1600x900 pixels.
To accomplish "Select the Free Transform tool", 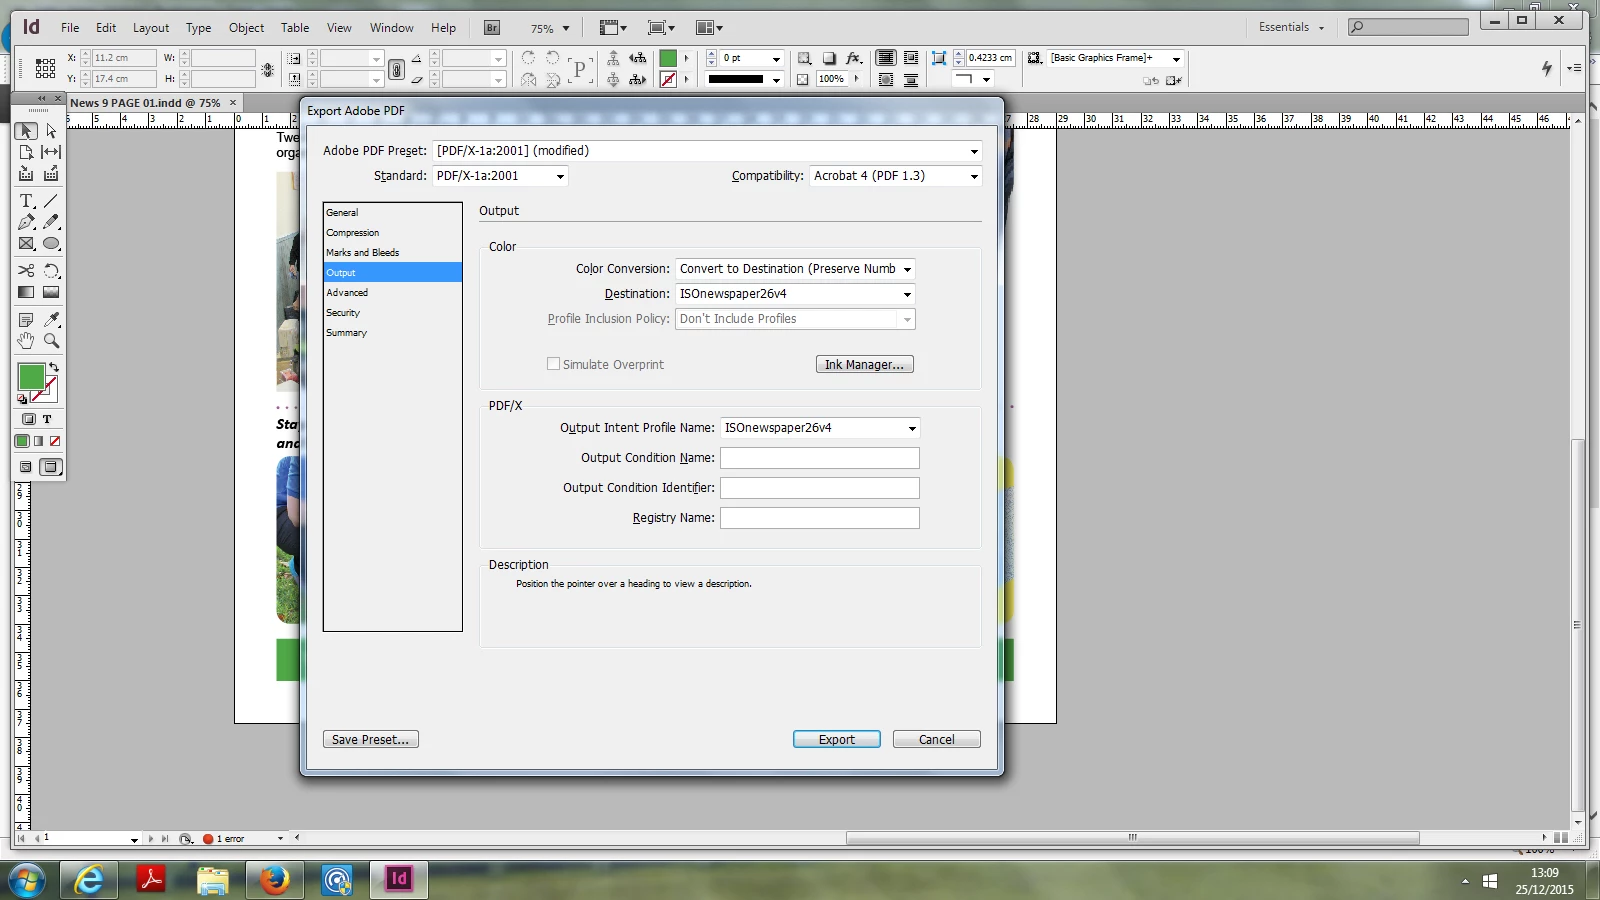I will point(51,271).
